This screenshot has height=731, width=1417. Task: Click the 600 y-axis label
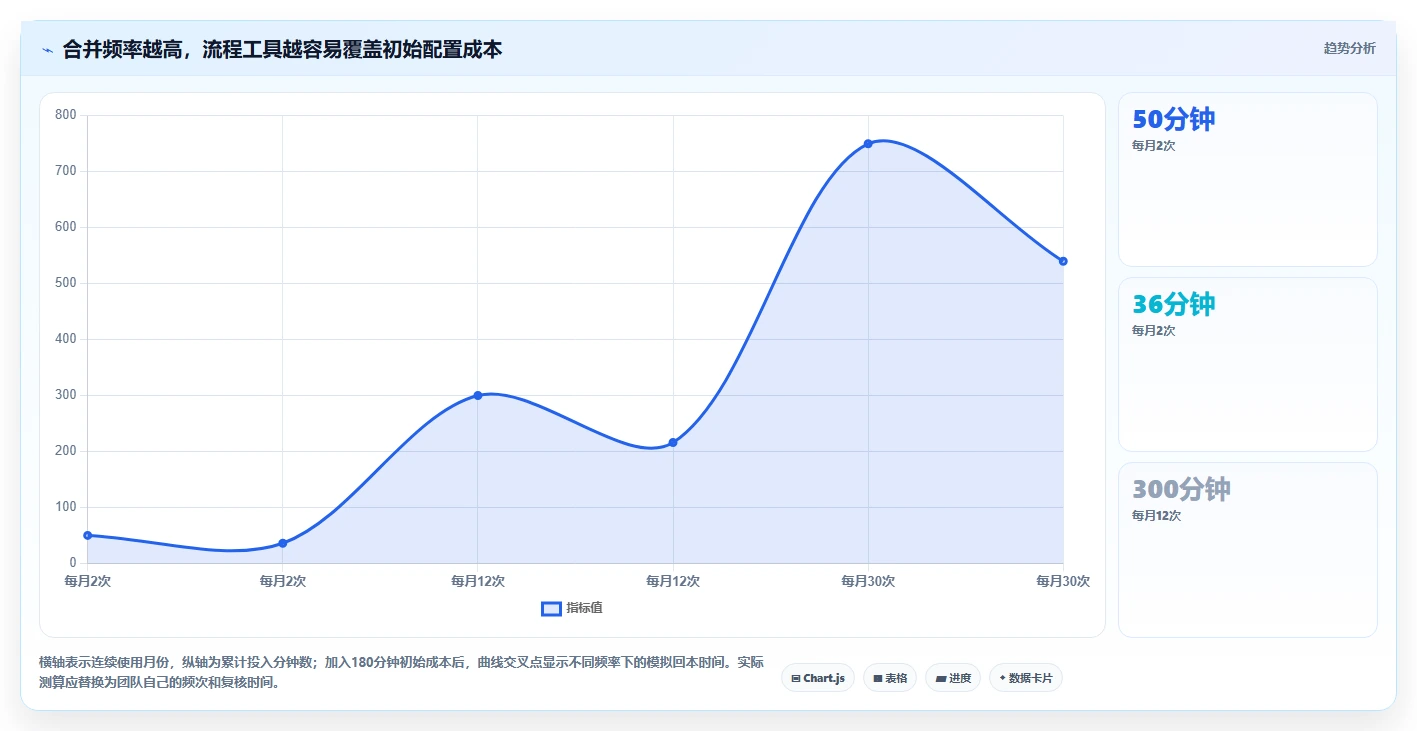tap(66, 227)
